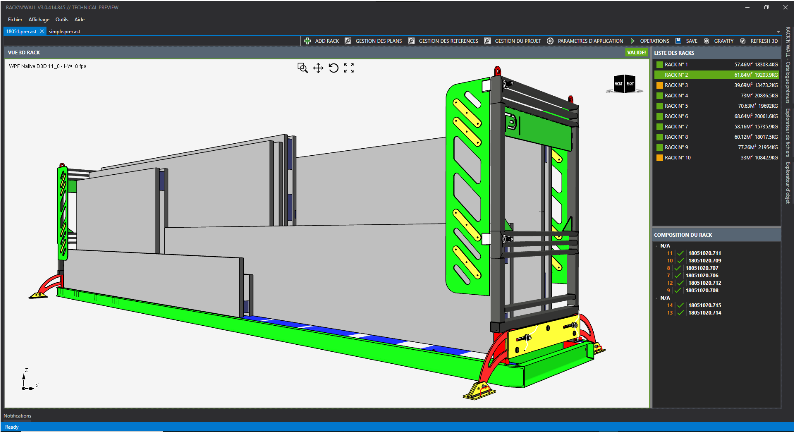Click the zoom magnifier tool in 3D view
Viewport: 794px width, 432px height.
click(x=302, y=68)
